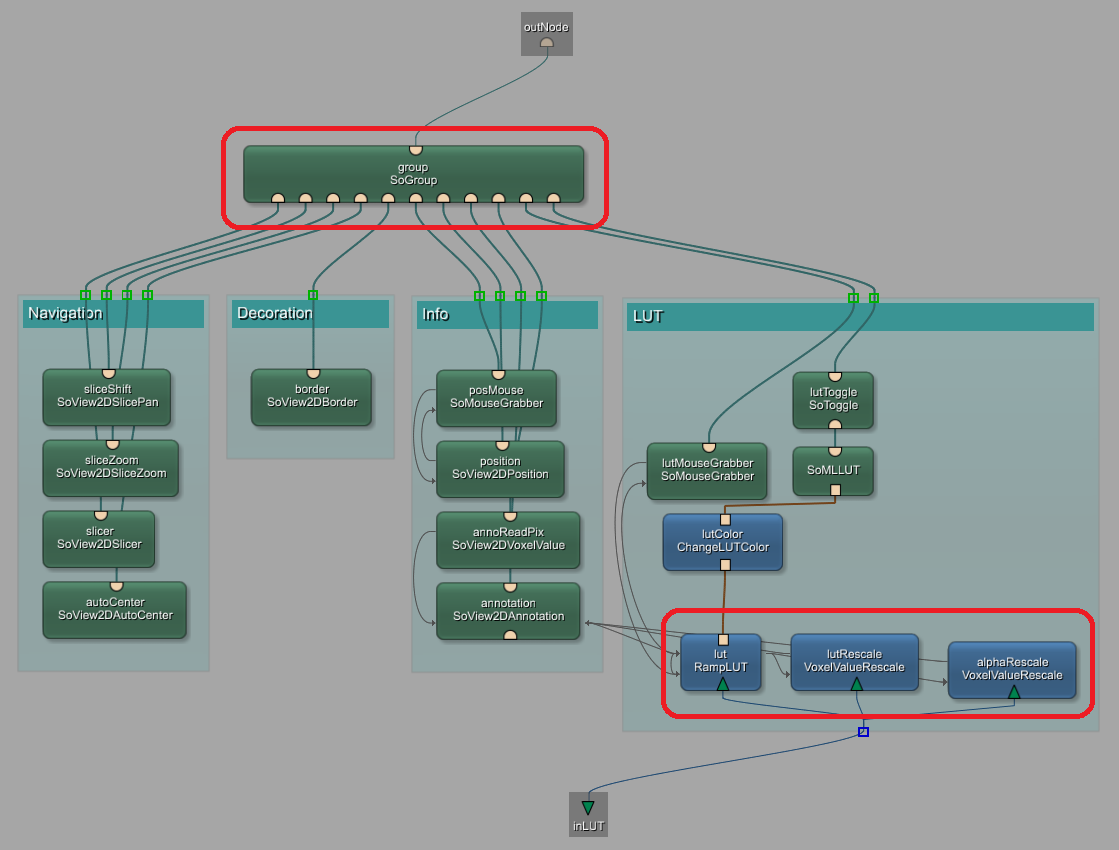Click the border SoView2DBorder module

311,396
